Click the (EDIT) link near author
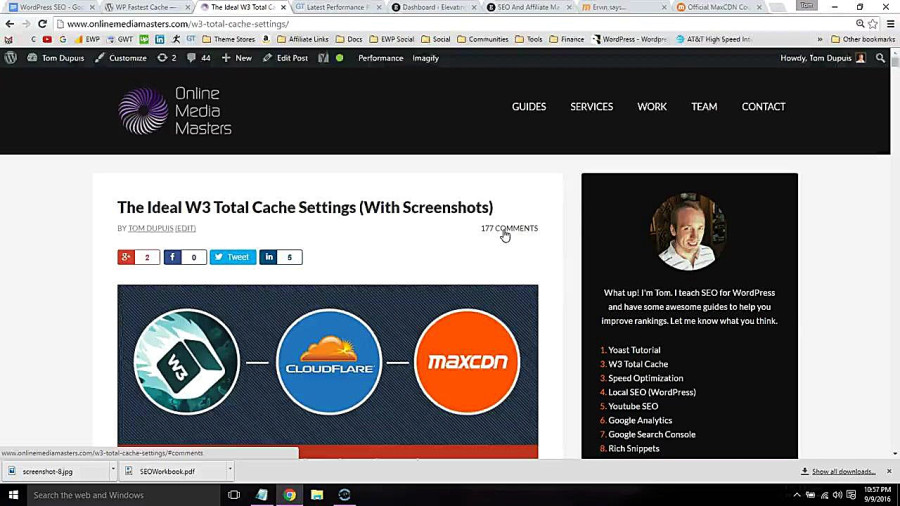The width and height of the screenshot is (900, 506). (185, 228)
